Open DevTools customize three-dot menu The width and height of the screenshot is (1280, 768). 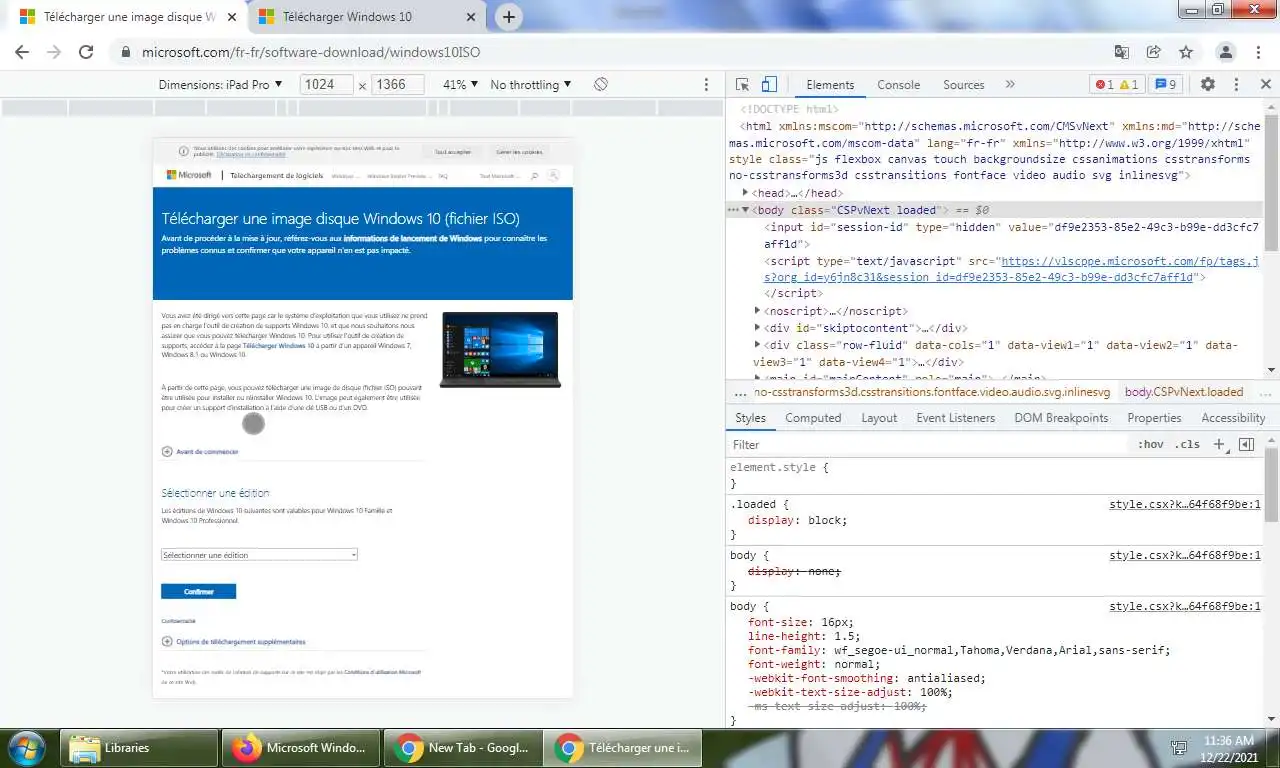(x=1236, y=85)
